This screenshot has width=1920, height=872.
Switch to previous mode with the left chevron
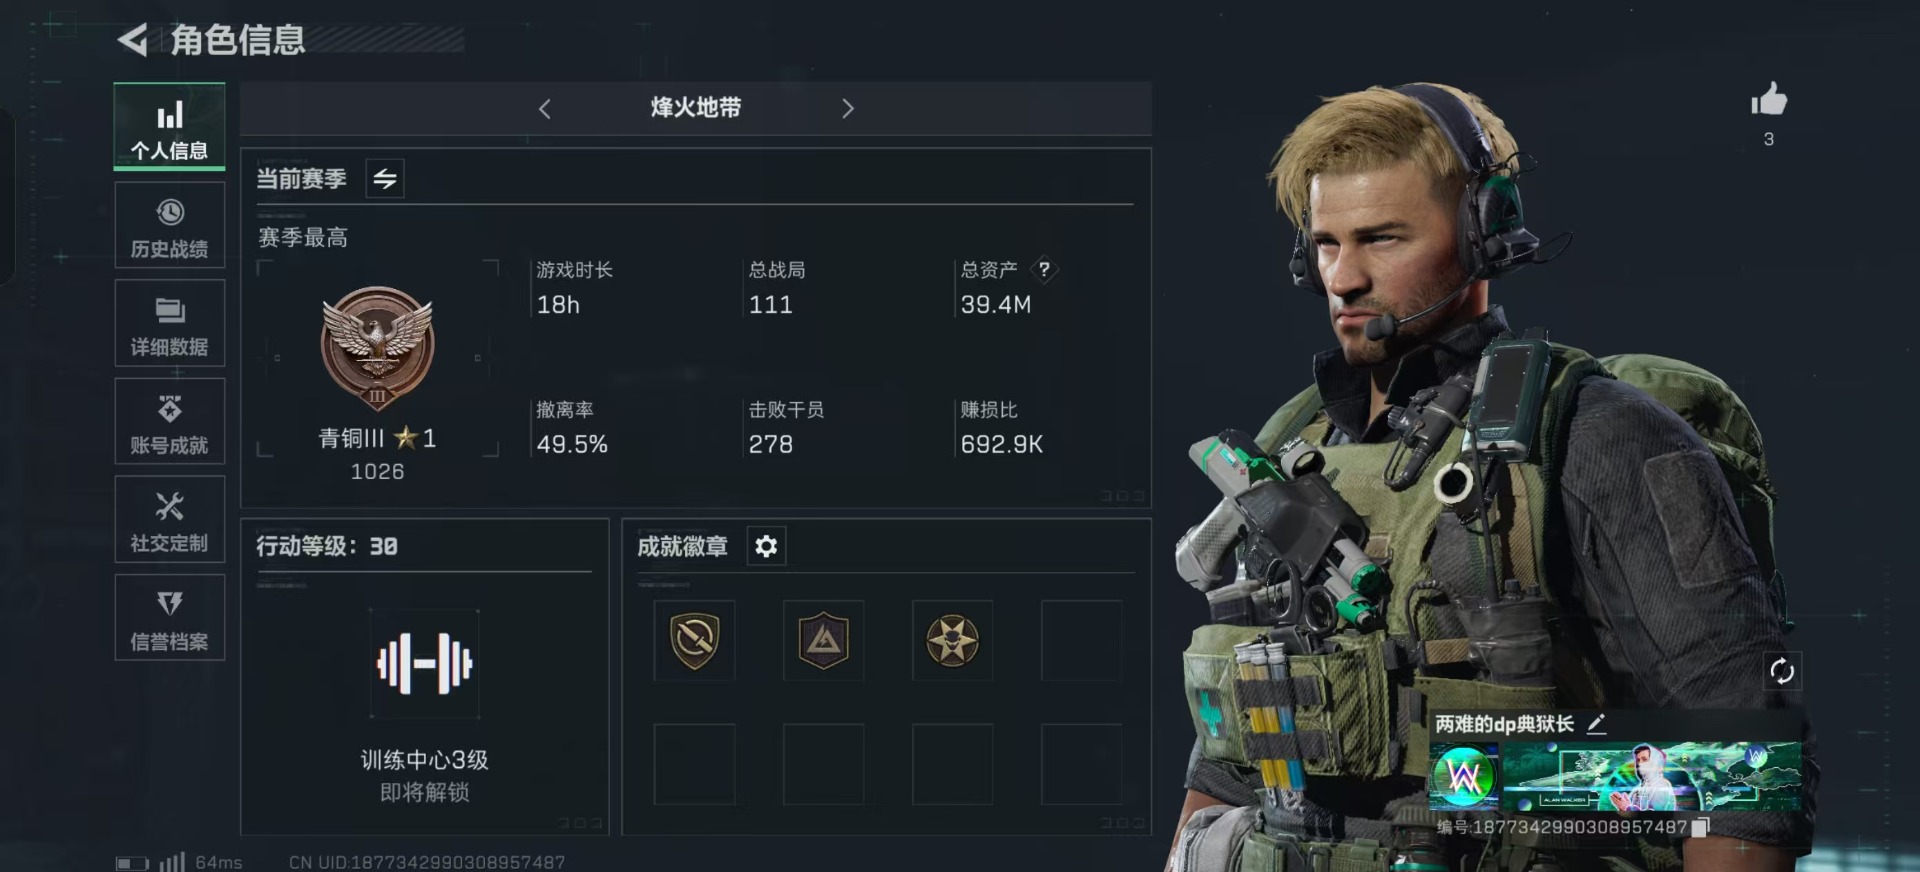click(545, 109)
